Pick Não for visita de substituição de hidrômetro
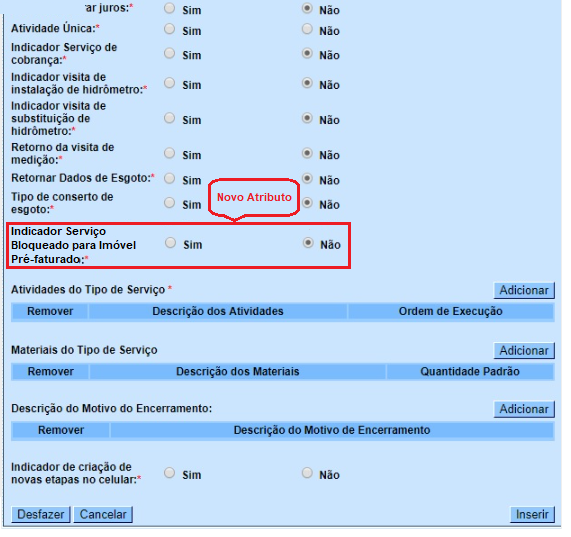The height and width of the screenshot is (537, 571). [x=307, y=118]
